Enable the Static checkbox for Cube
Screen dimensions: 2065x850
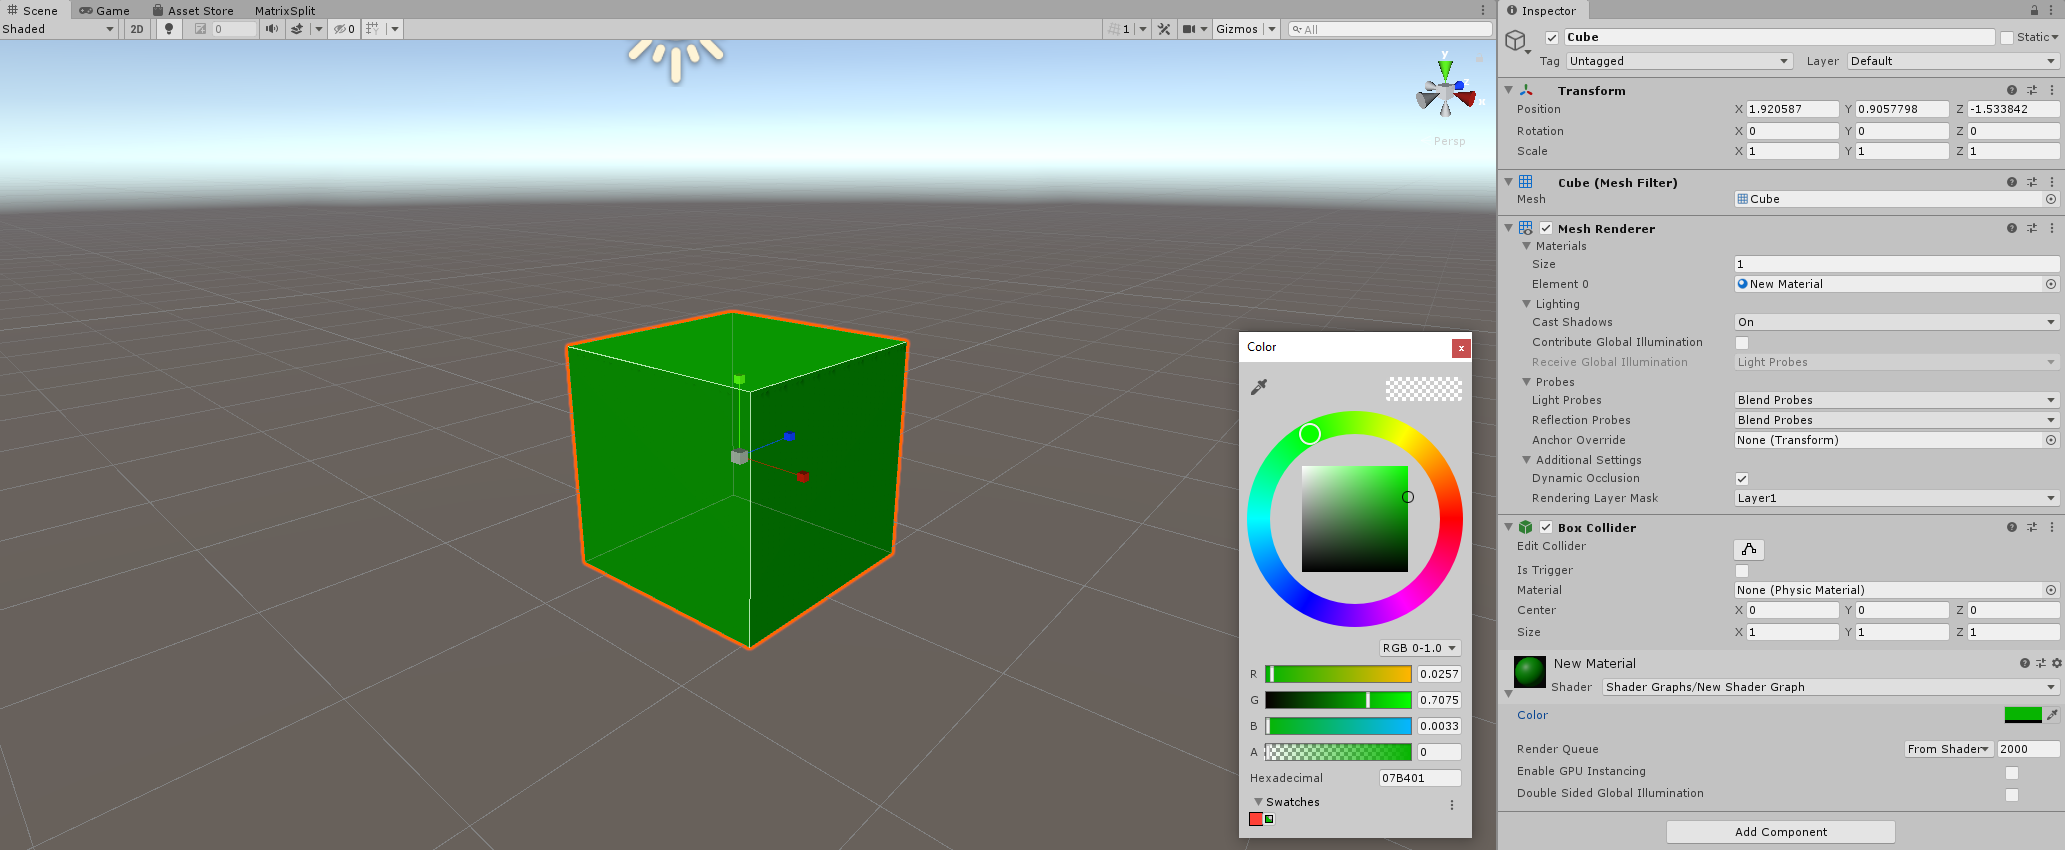(2006, 38)
